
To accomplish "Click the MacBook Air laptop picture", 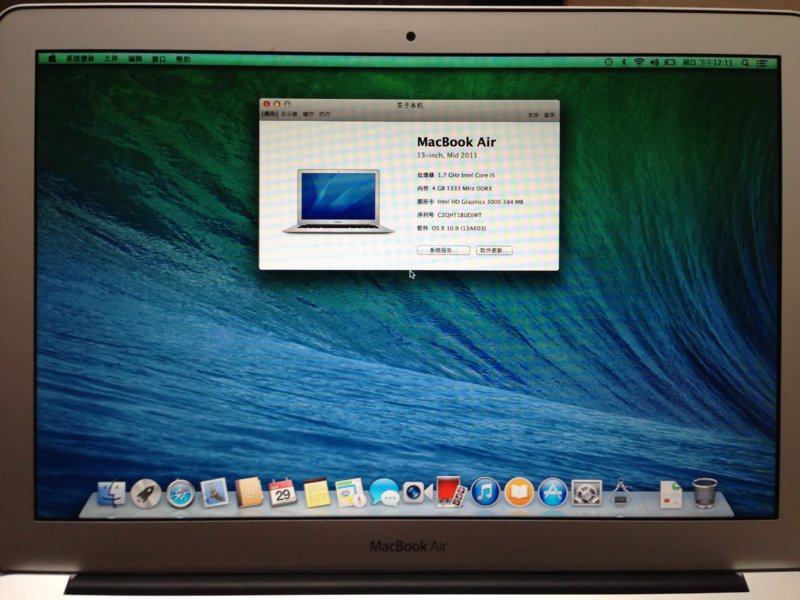I will coord(338,201).
